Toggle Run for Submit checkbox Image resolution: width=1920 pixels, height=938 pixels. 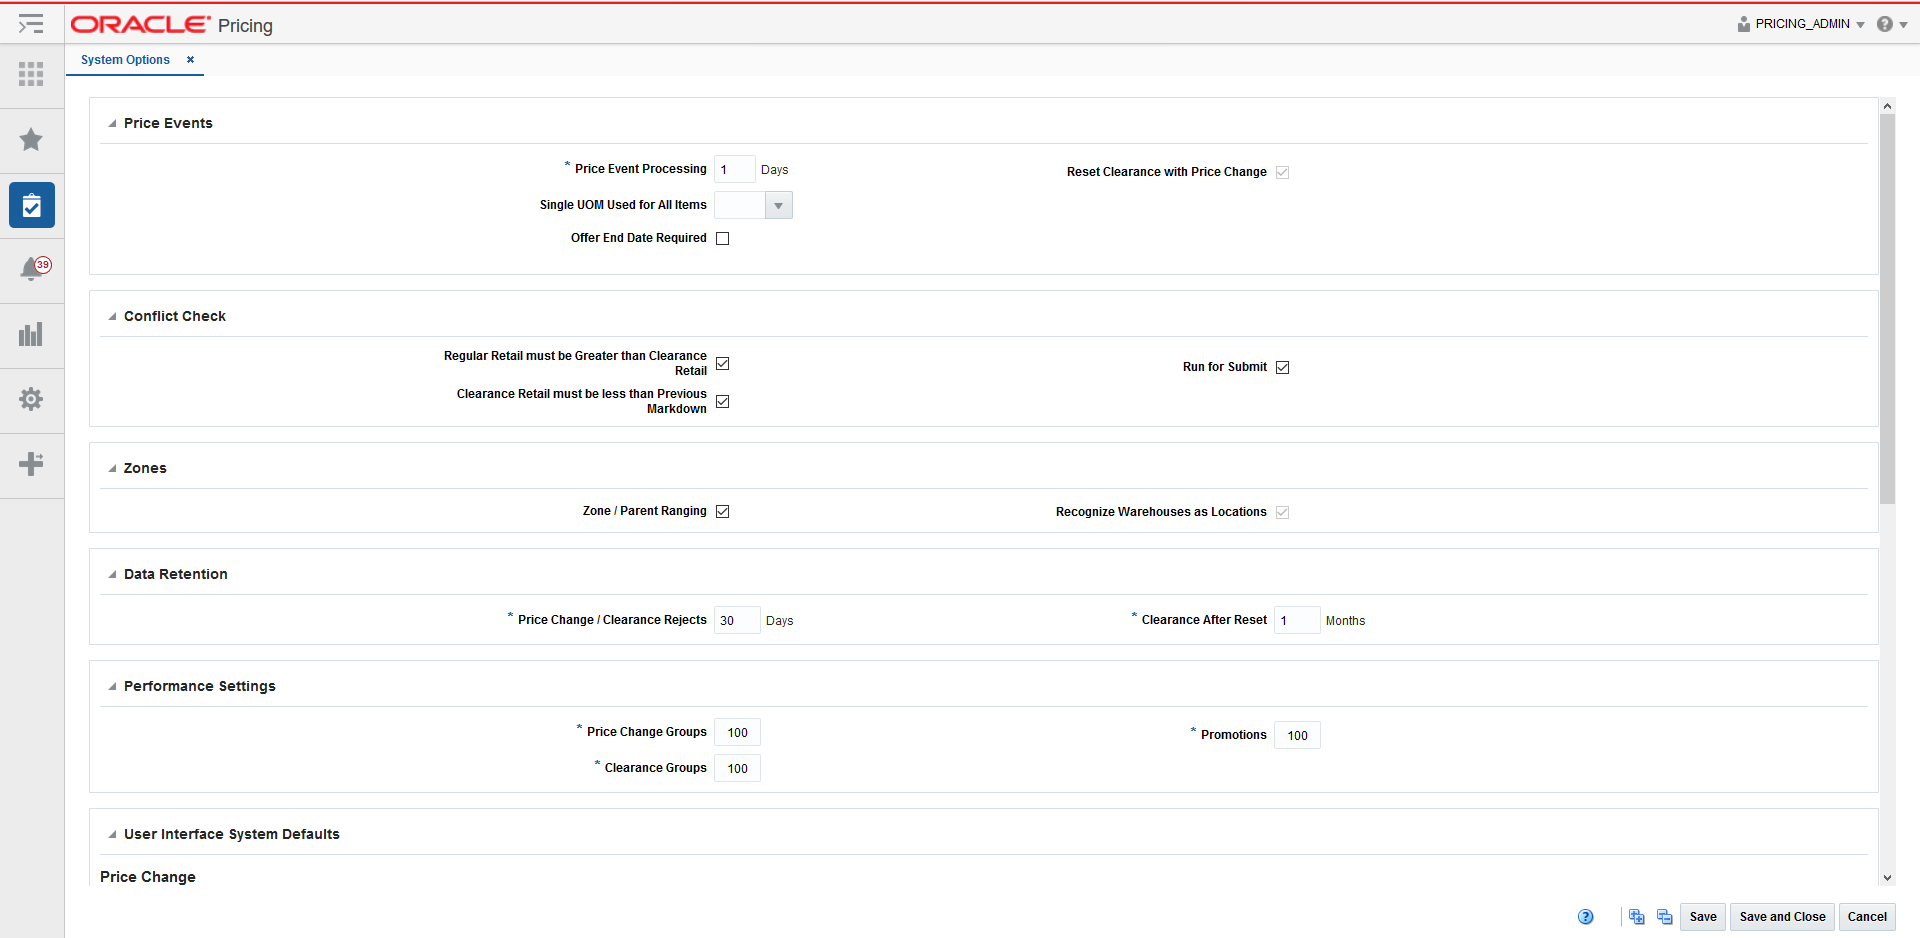tap(1283, 367)
